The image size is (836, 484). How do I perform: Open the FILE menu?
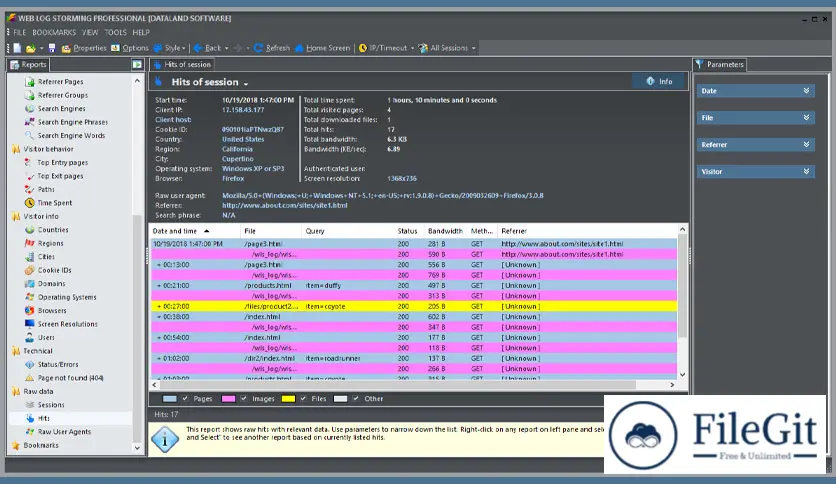click(20, 33)
